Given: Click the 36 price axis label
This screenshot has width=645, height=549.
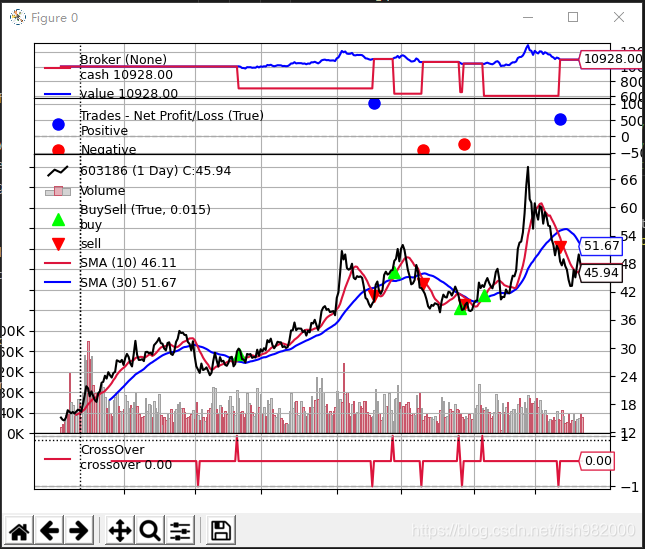Looking at the screenshot, I should coord(629,320).
